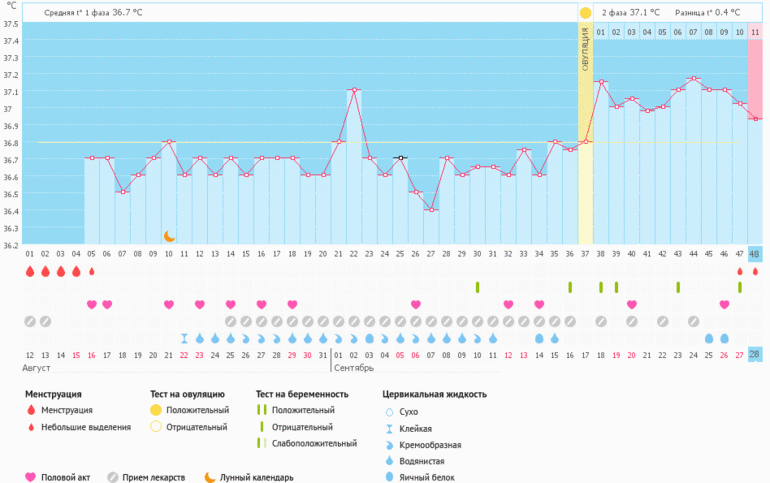Click the intercourse heart on cycle day 26

pyautogui.click(x=415, y=304)
